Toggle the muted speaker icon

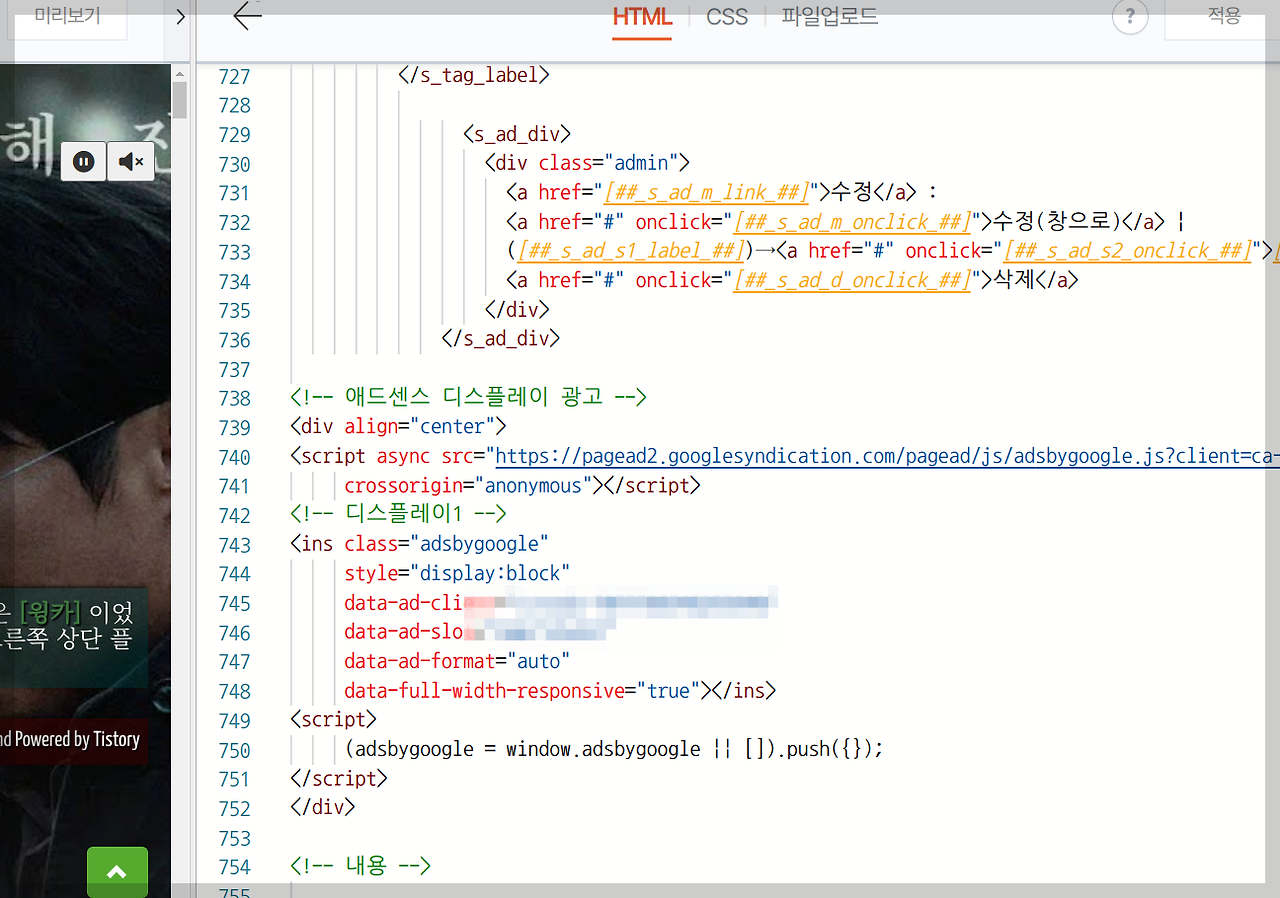tap(131, 161)
